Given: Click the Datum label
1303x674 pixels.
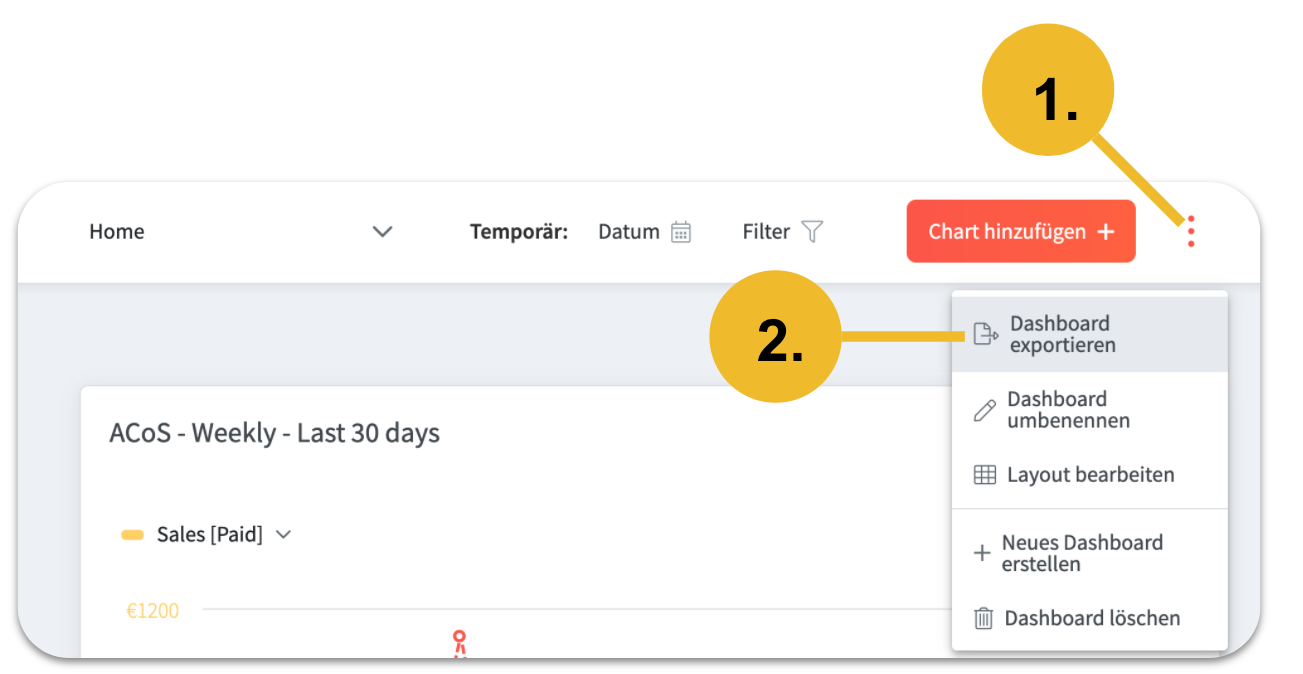Looking at the screenshot, I should pyautogui.click(x=628, y=232).
